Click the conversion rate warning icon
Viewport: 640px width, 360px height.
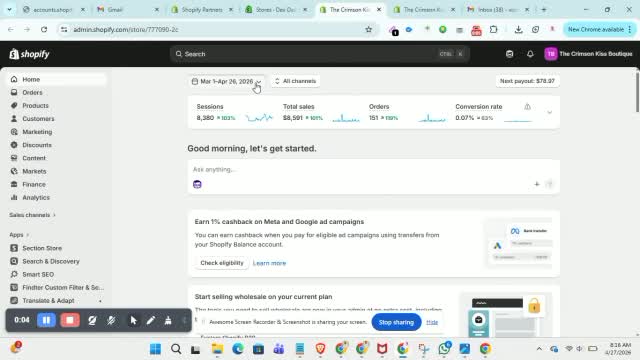point(527,107)
